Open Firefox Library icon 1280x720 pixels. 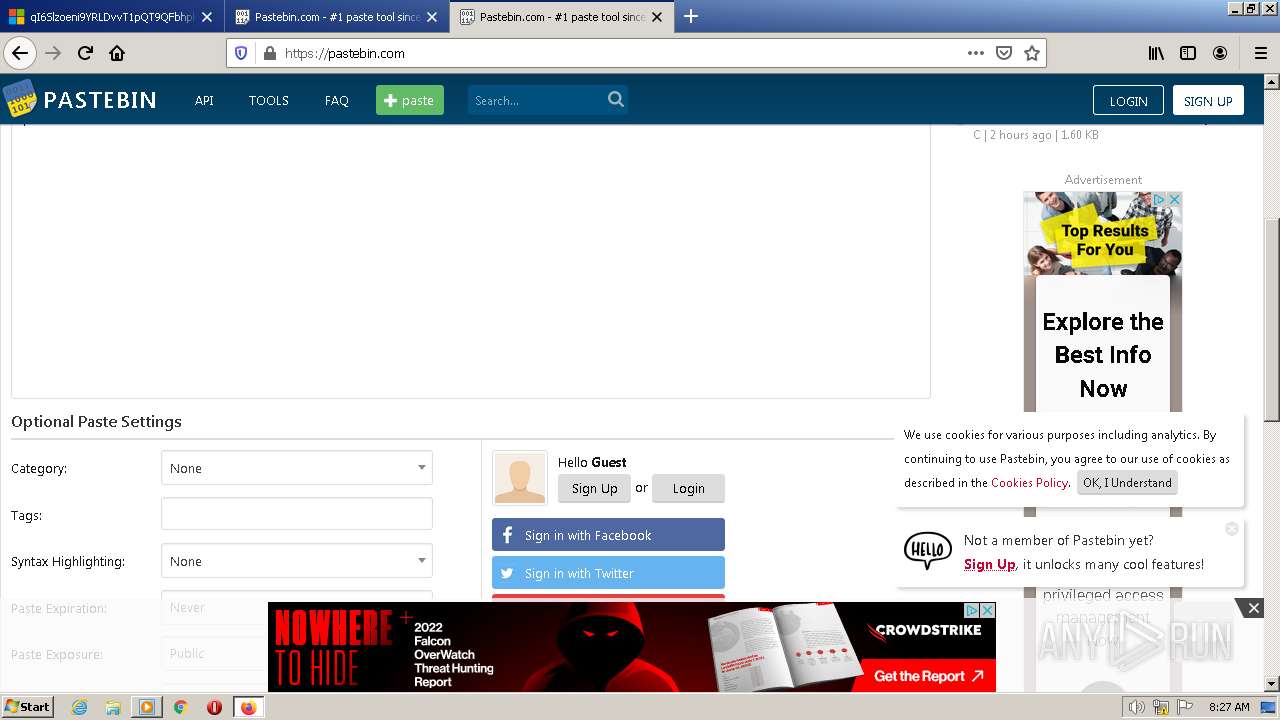click(1156, 53)
